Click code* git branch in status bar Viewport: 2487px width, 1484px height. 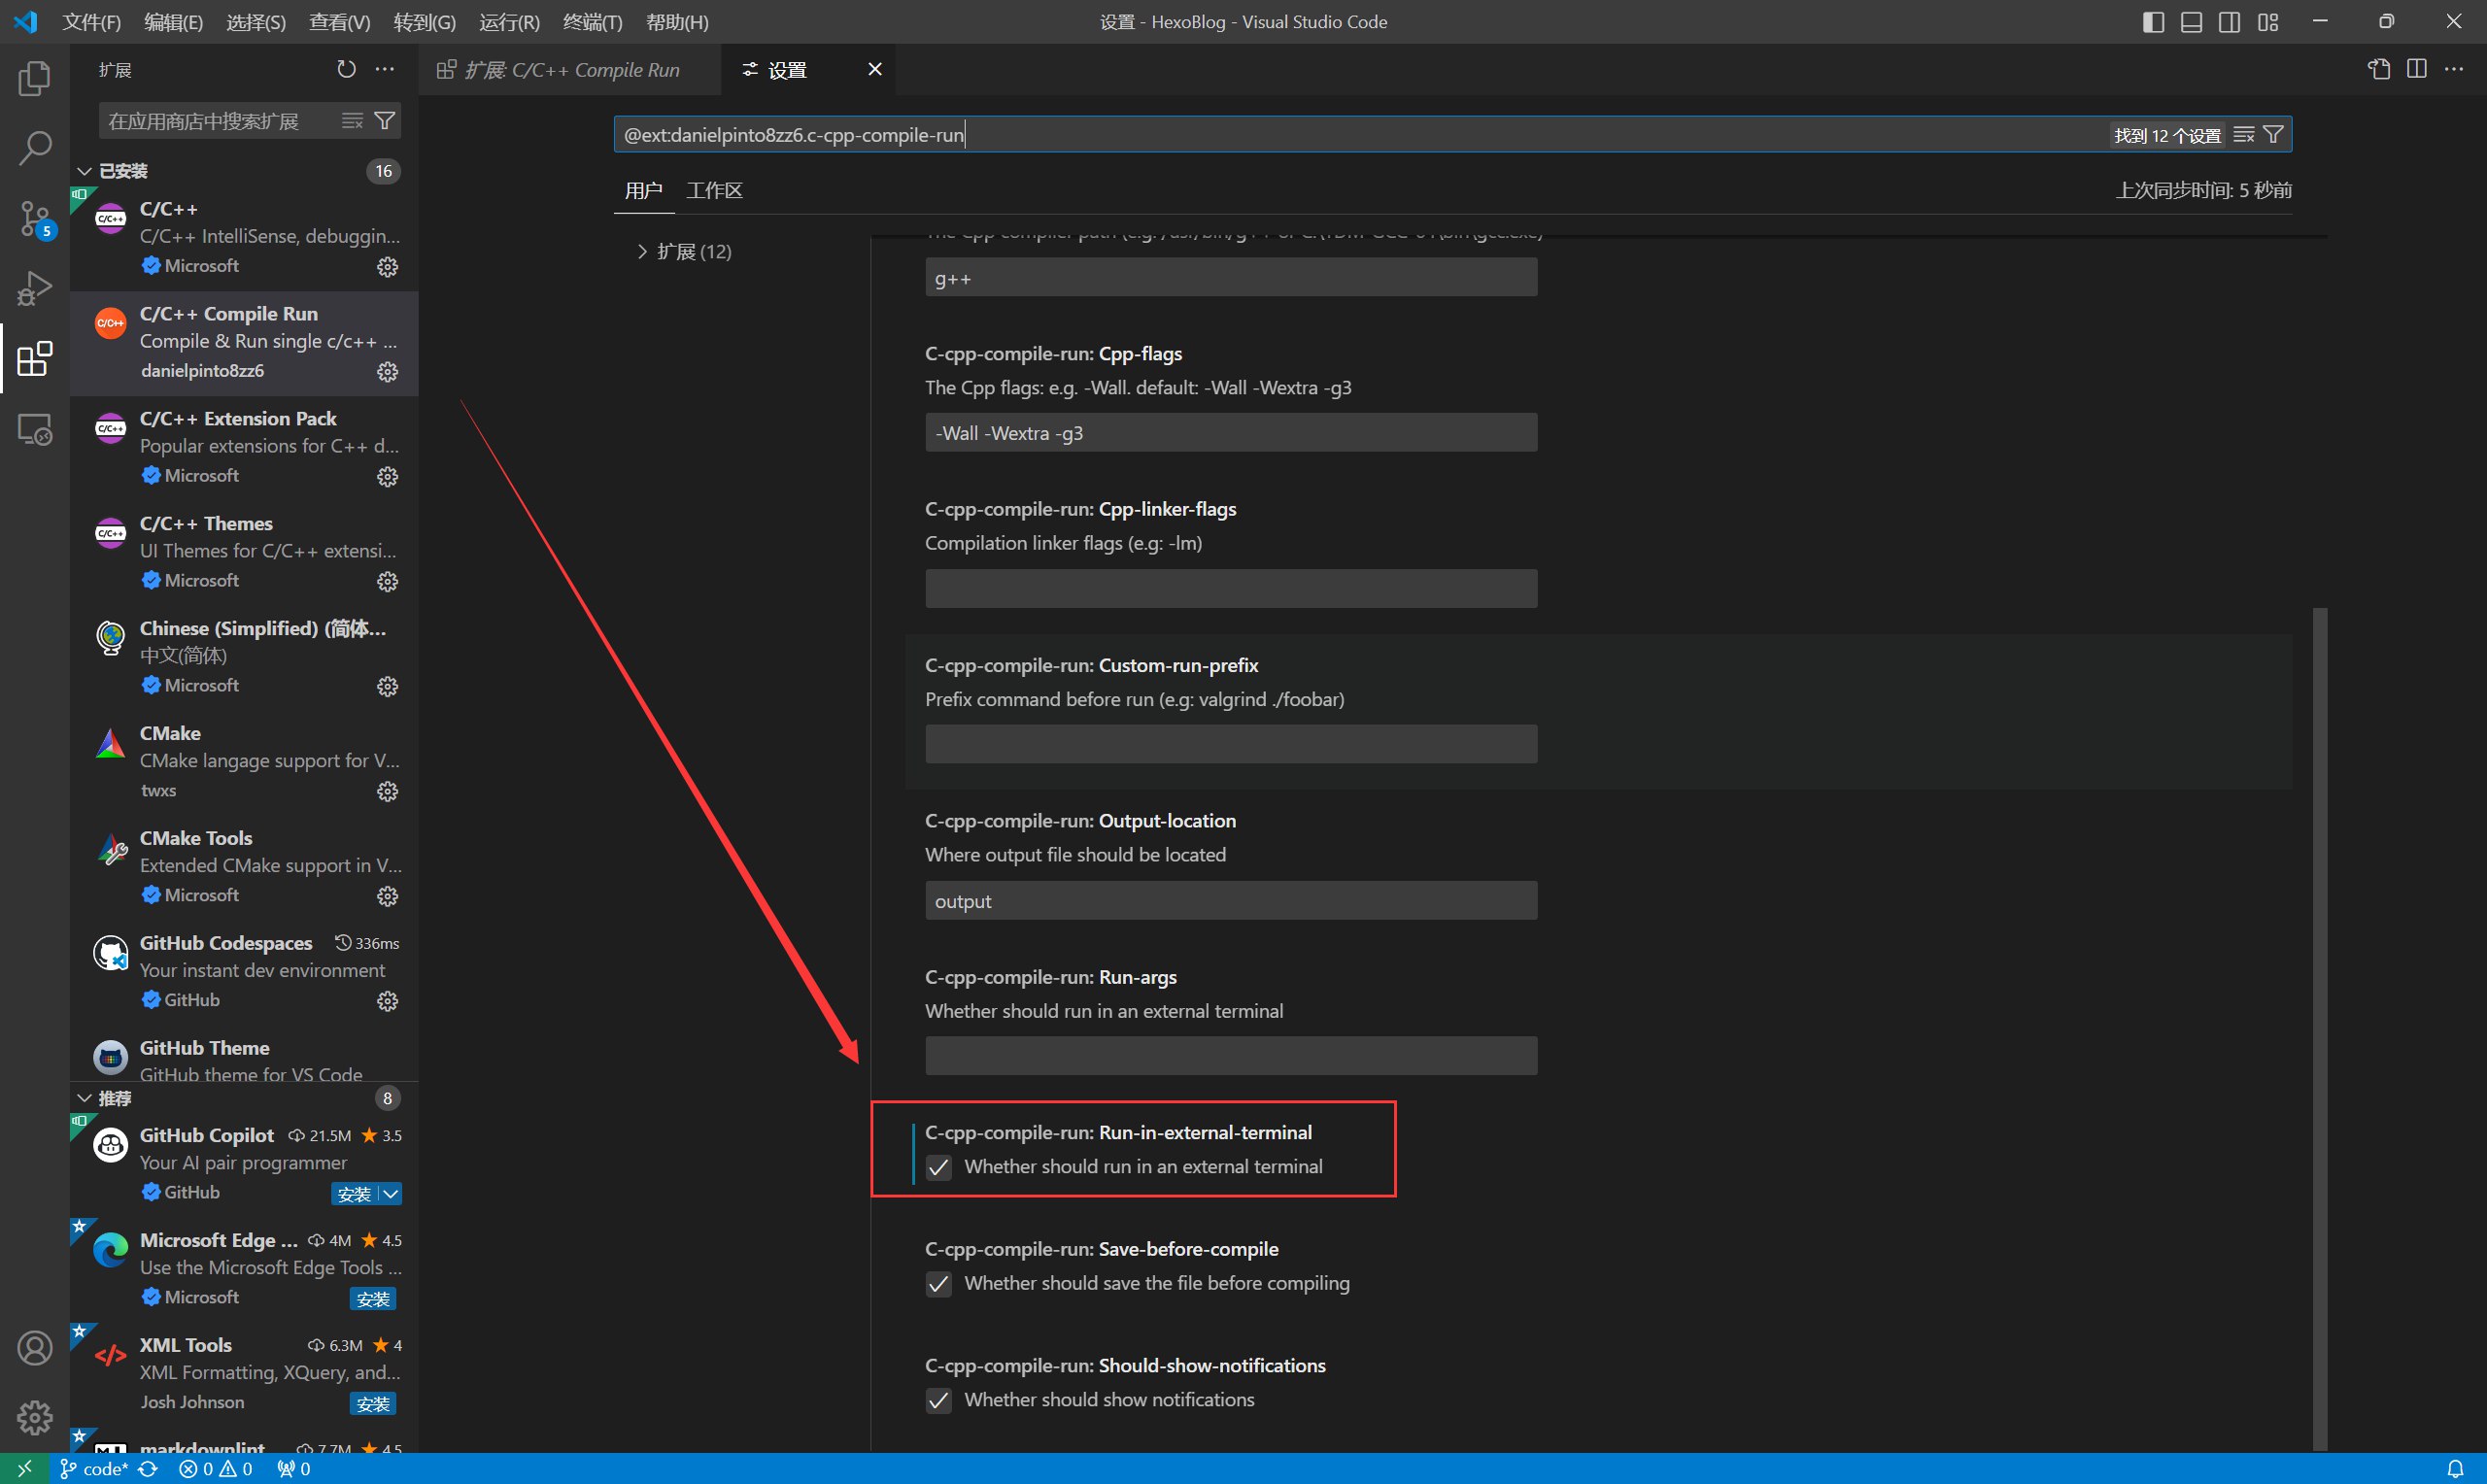click(94, 1469)
